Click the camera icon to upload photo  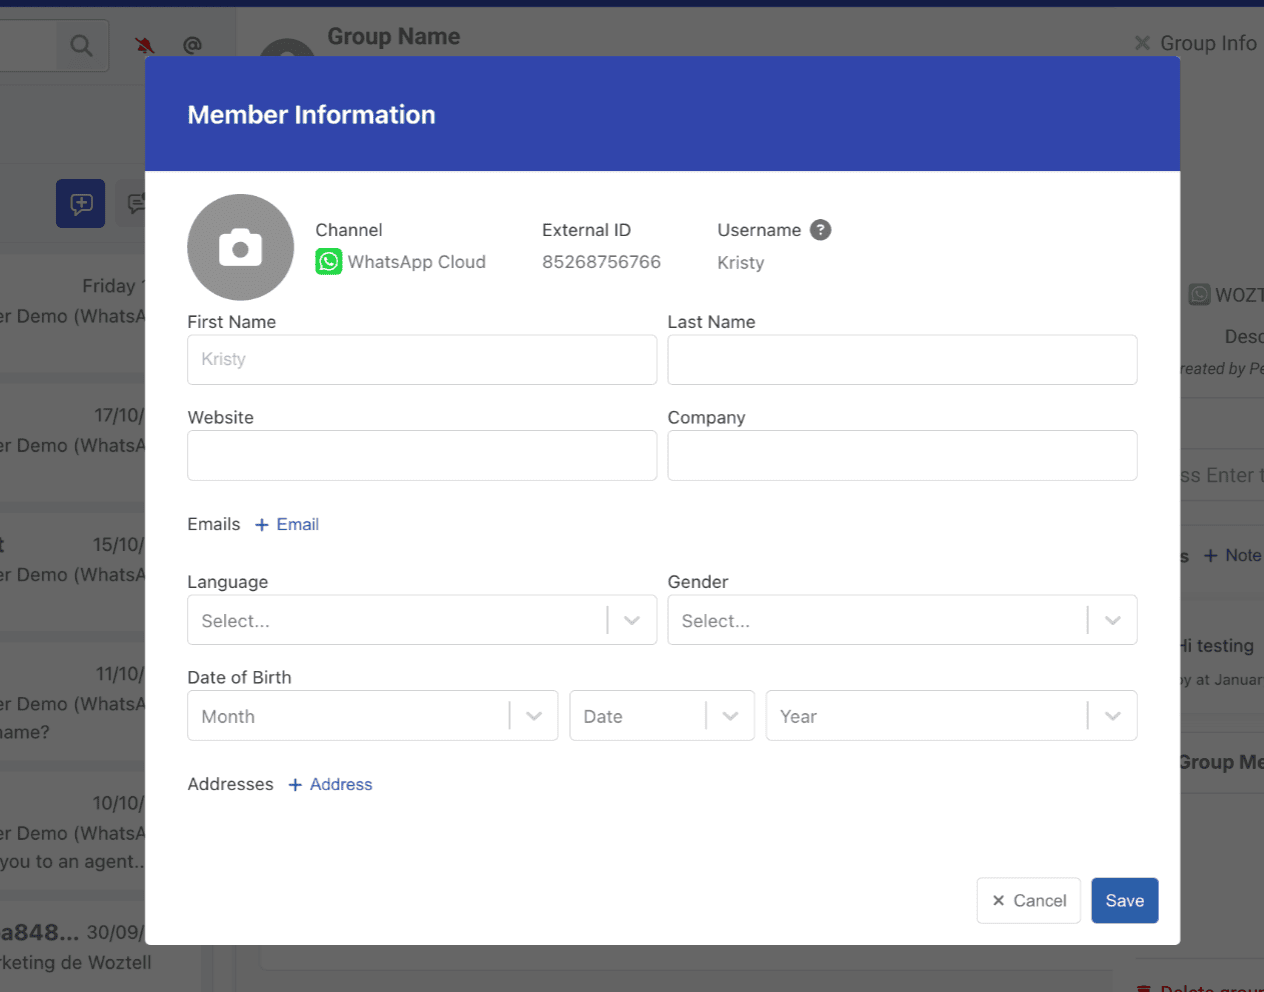[240, 247]
